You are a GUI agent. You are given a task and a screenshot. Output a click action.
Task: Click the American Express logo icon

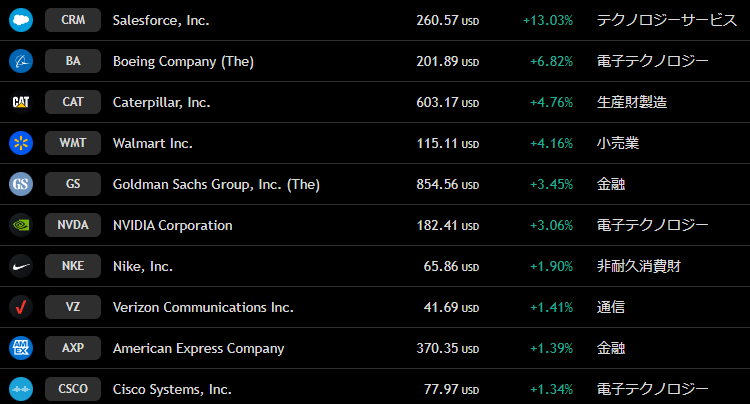(x=21, y=348)
